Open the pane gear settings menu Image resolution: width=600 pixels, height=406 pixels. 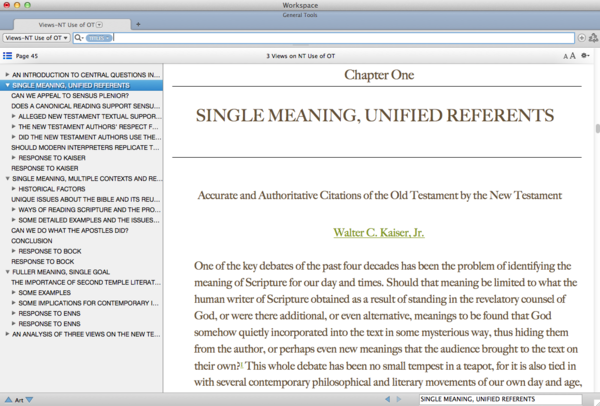pyautogui.click(x=585, y=56)
